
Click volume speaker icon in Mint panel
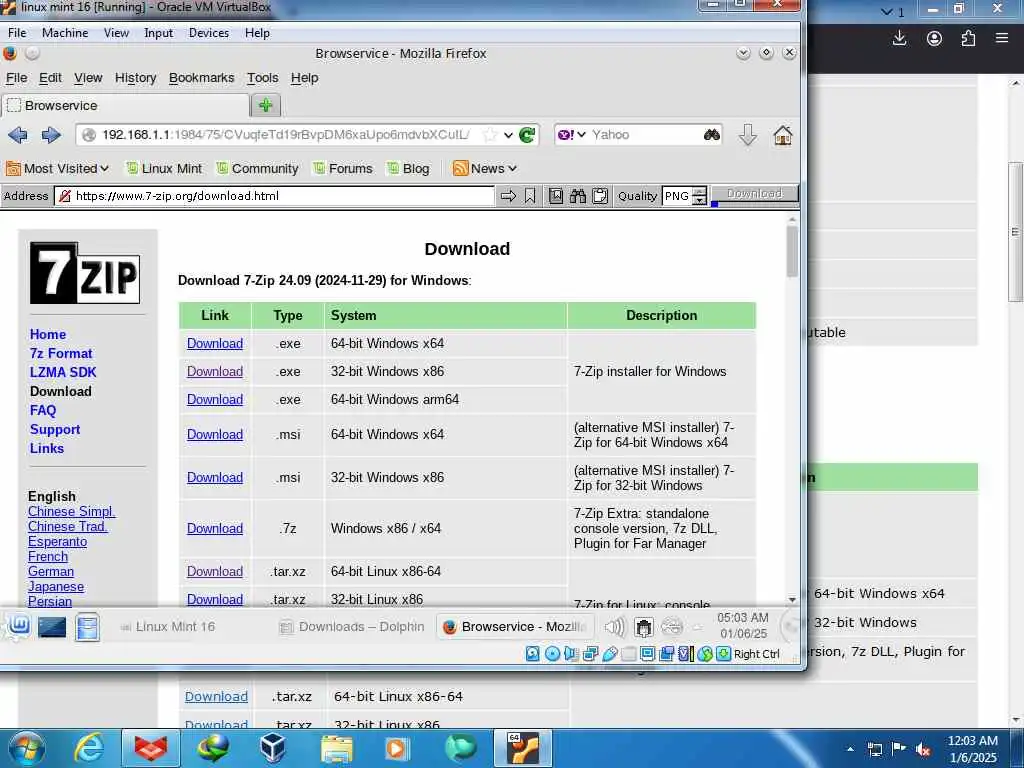(x=615, y=627)
